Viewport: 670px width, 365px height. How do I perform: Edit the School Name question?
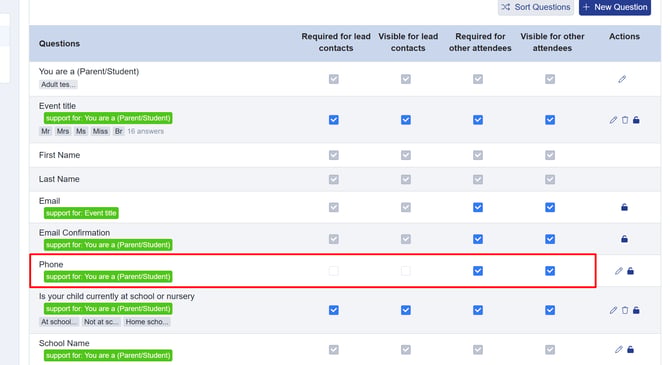point(619,350)
